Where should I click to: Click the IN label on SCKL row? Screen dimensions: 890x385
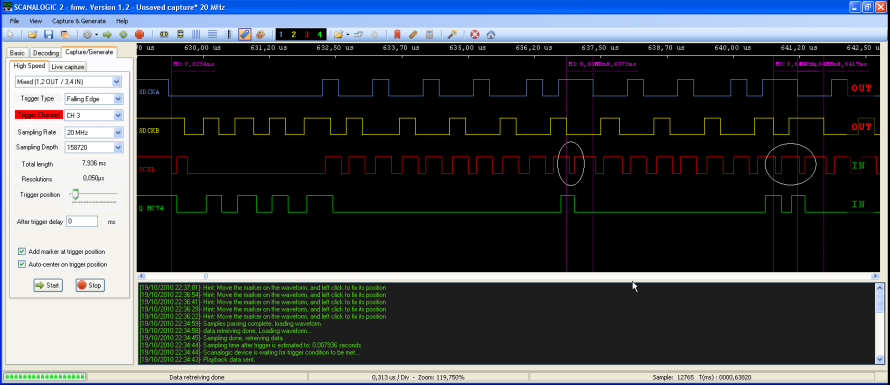tap(858, 166)
